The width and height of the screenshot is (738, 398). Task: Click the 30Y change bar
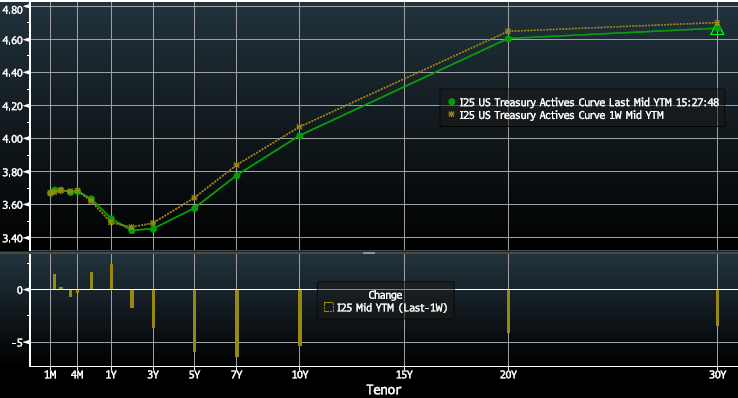click(717, 308)
